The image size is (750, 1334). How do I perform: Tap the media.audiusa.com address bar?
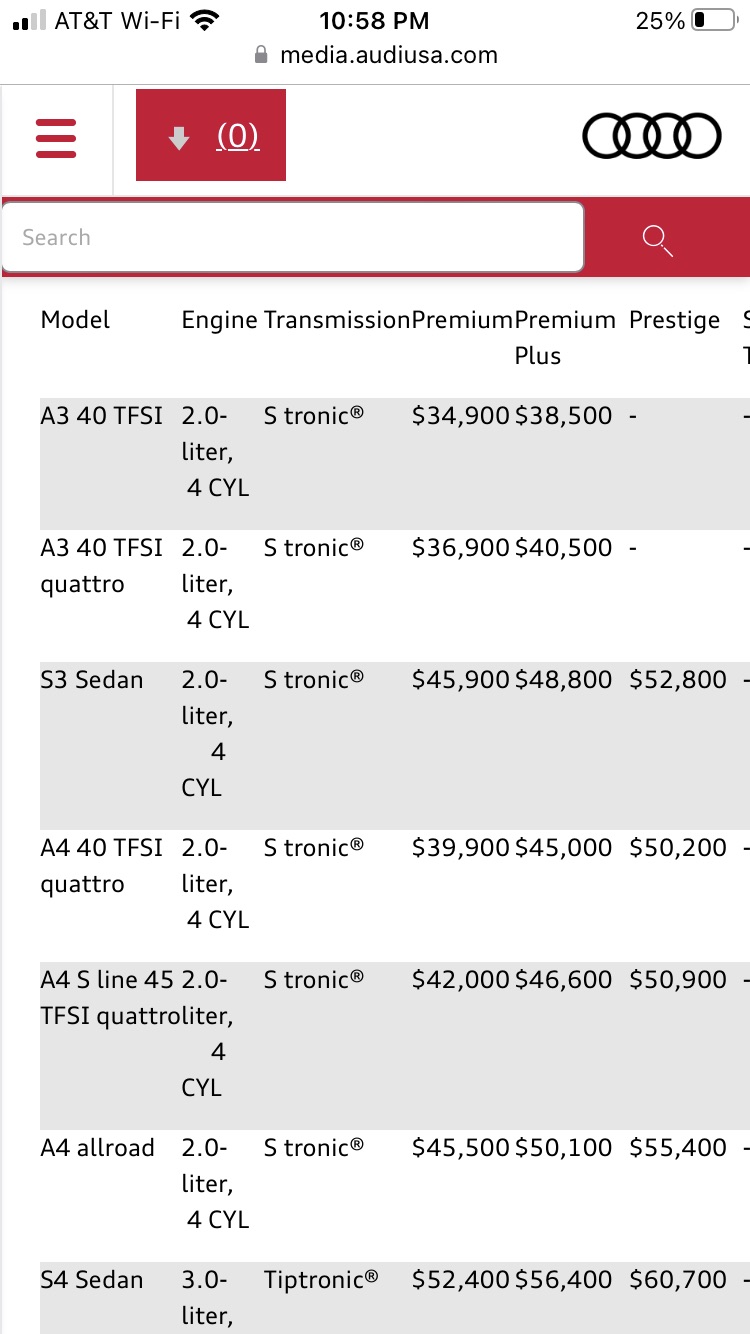tap(388, 55)
